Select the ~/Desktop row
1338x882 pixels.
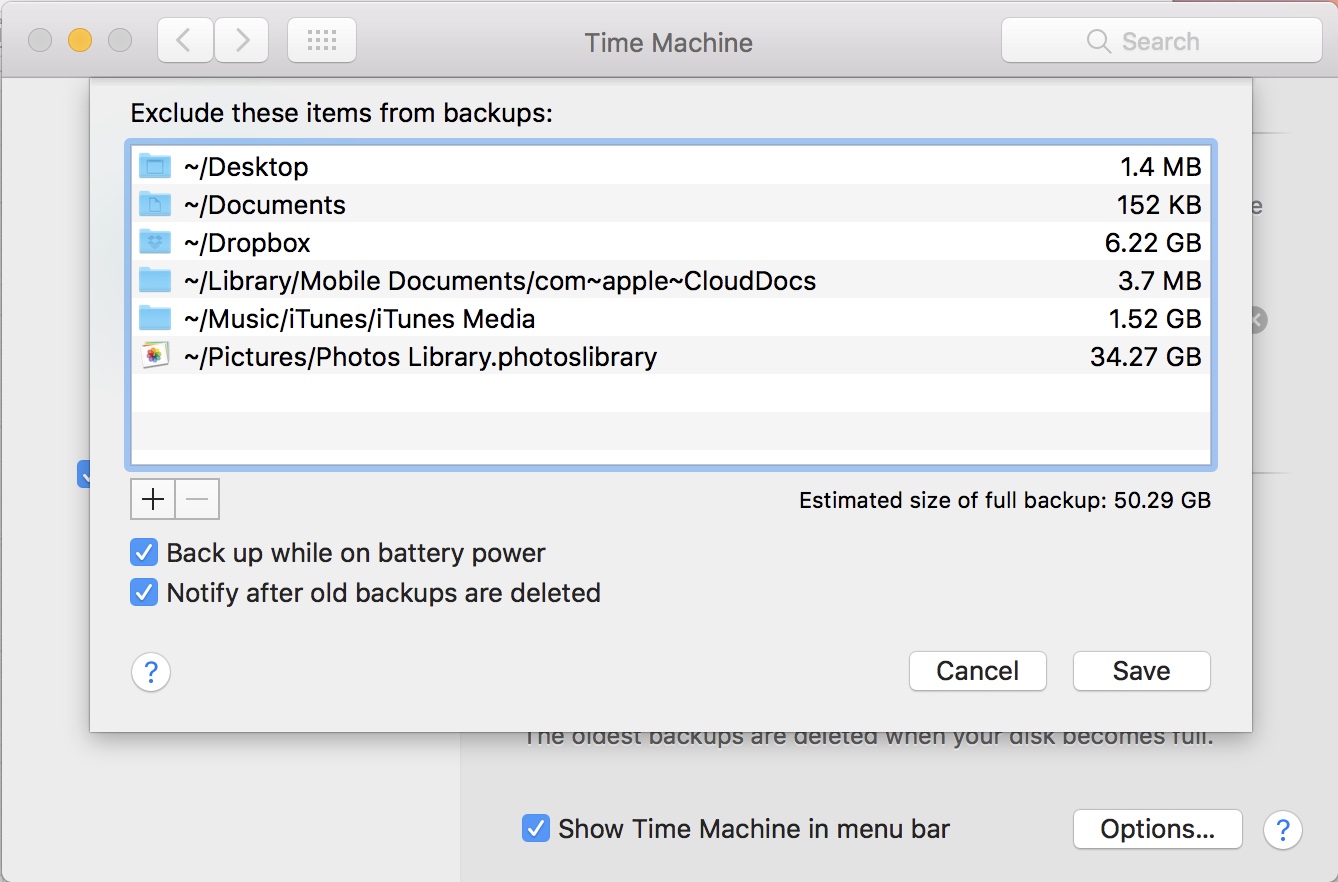tap(670, 166)
